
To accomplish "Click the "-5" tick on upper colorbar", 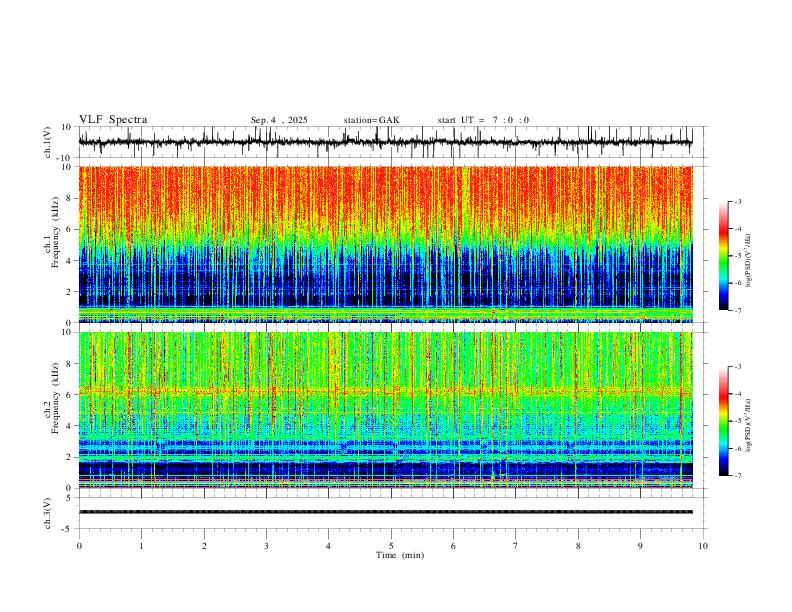I will coord(737,256).
